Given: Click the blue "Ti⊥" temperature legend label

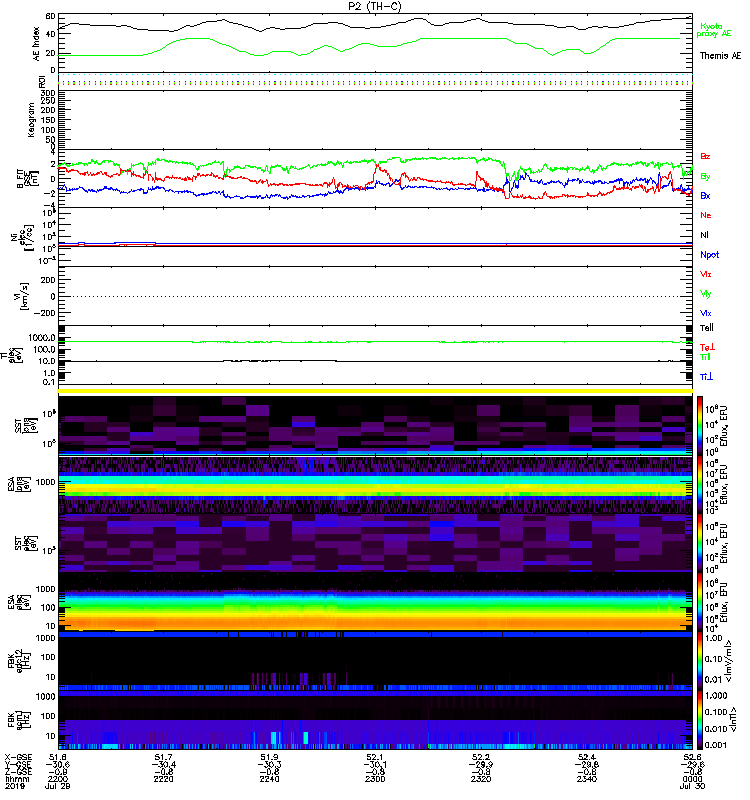Looking at the screenshot, I should tap(706, 377).
